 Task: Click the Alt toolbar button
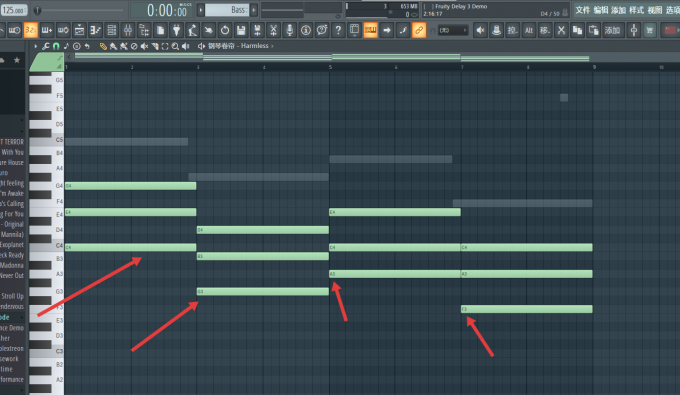(x=529, y=30)
